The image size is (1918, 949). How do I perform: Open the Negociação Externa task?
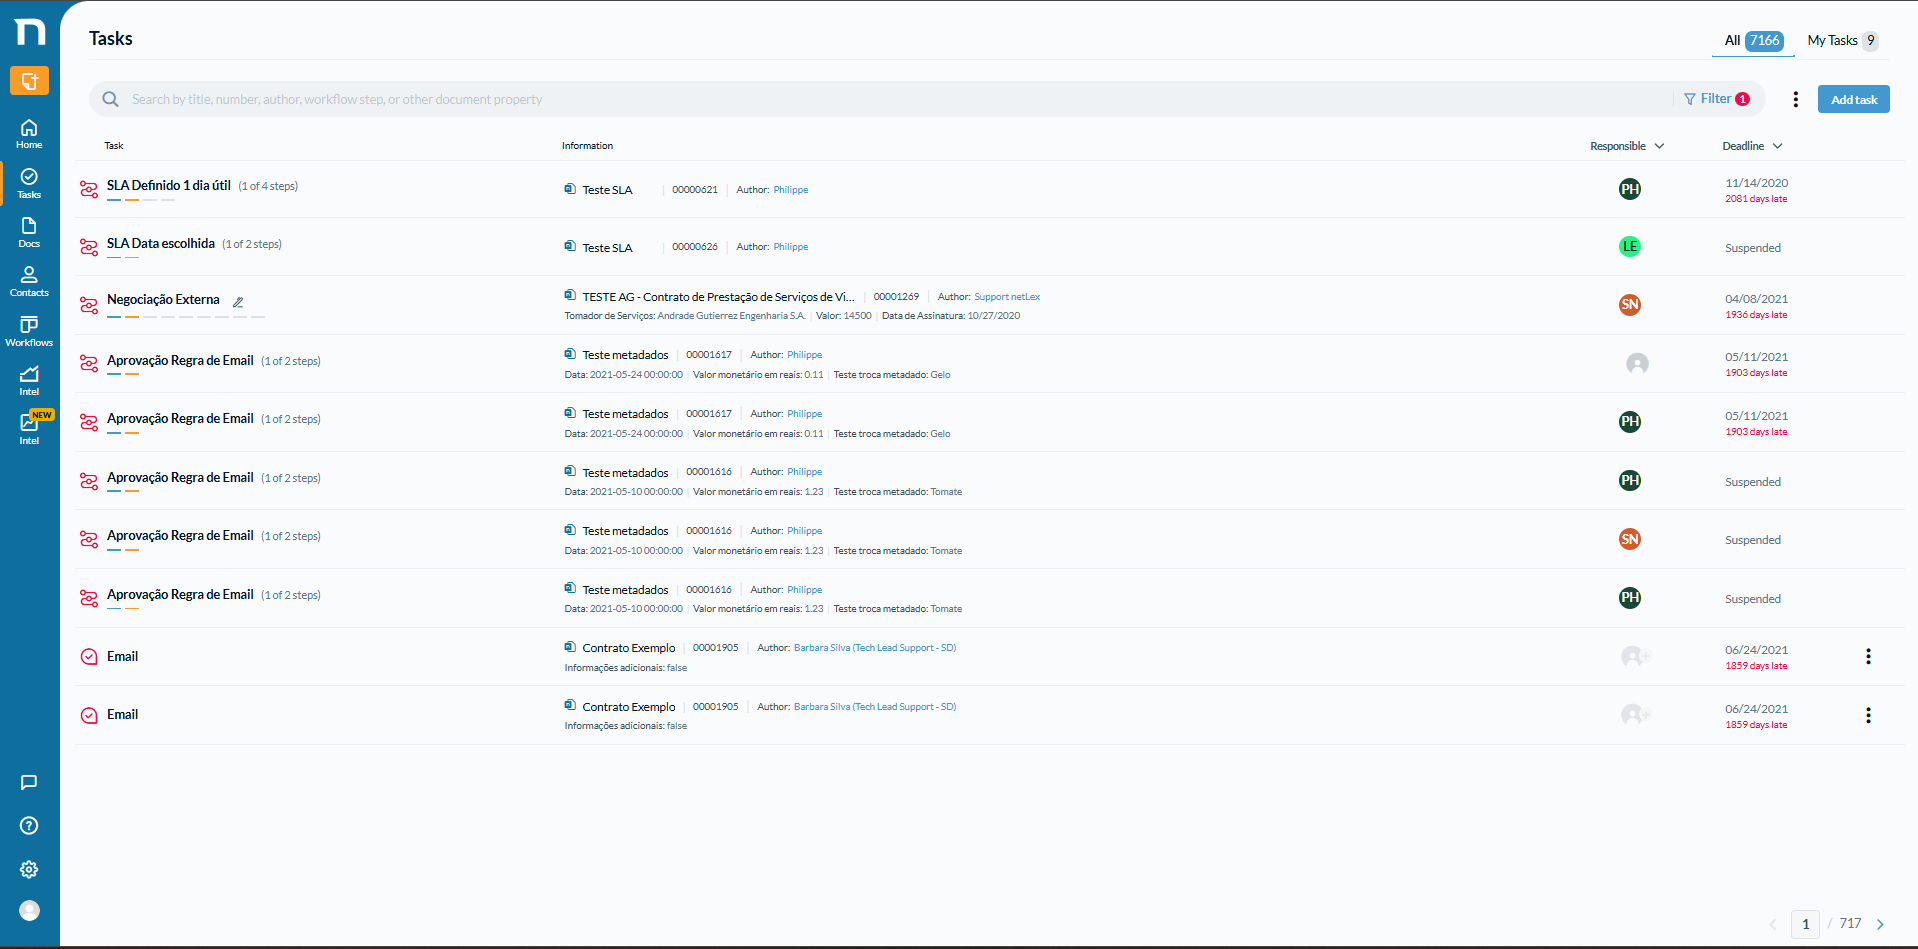coord(163,300)
